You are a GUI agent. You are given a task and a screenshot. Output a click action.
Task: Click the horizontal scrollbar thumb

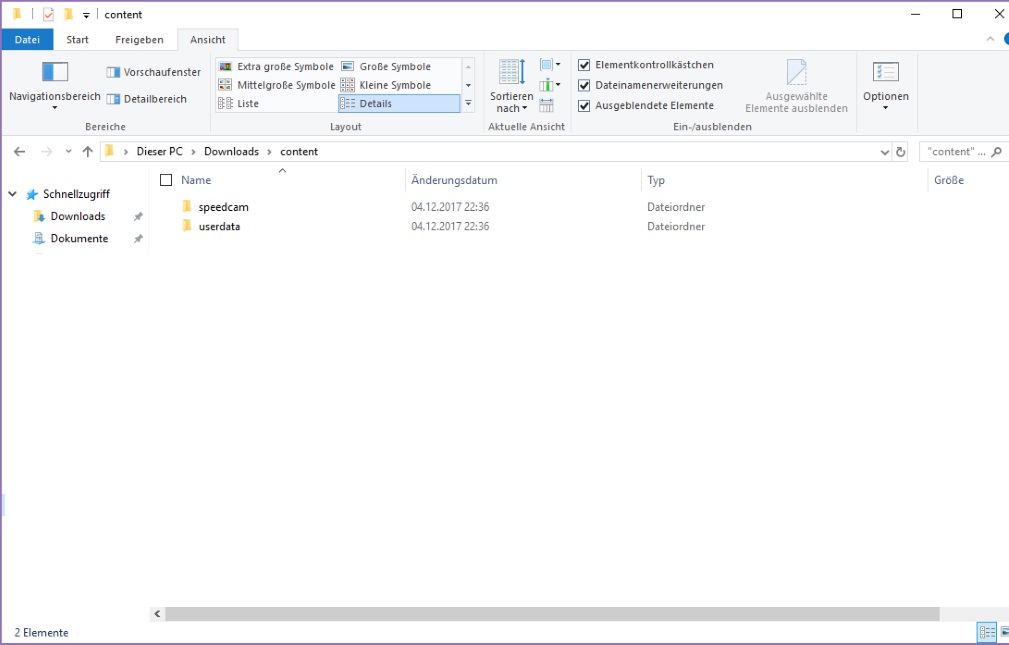coord(552,614)
